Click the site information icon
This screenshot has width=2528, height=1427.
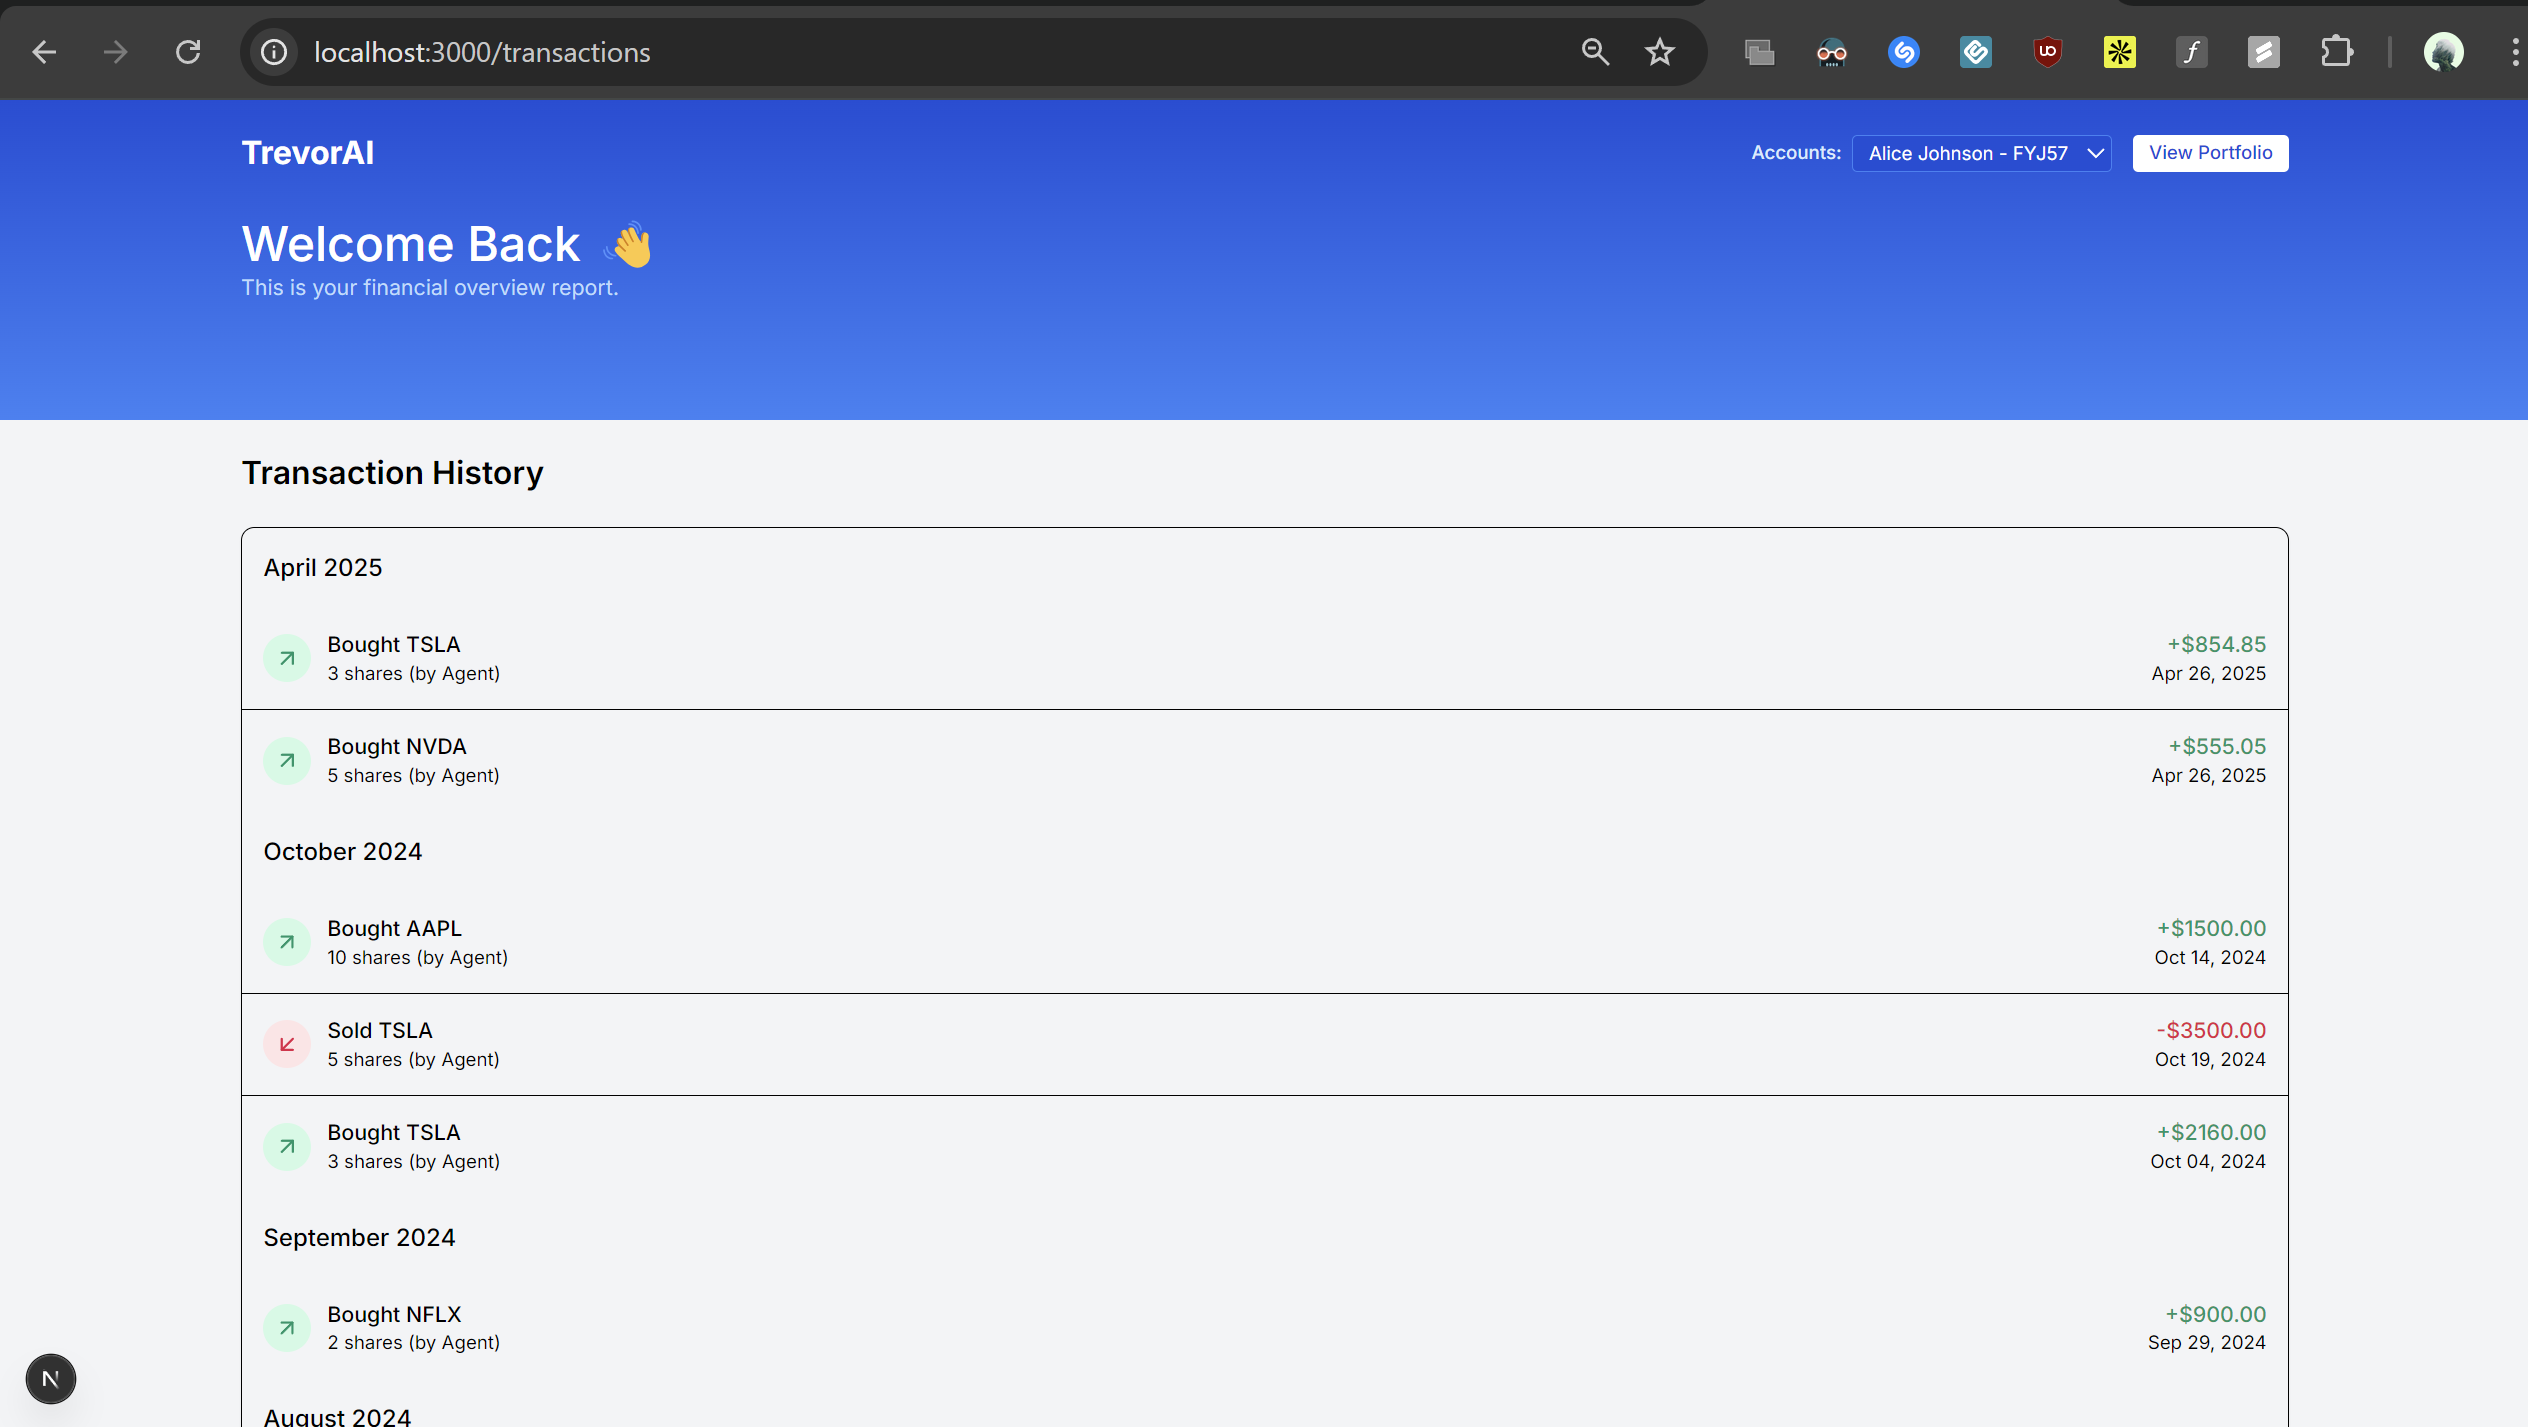pyautogui.click(x=274, y=52)
